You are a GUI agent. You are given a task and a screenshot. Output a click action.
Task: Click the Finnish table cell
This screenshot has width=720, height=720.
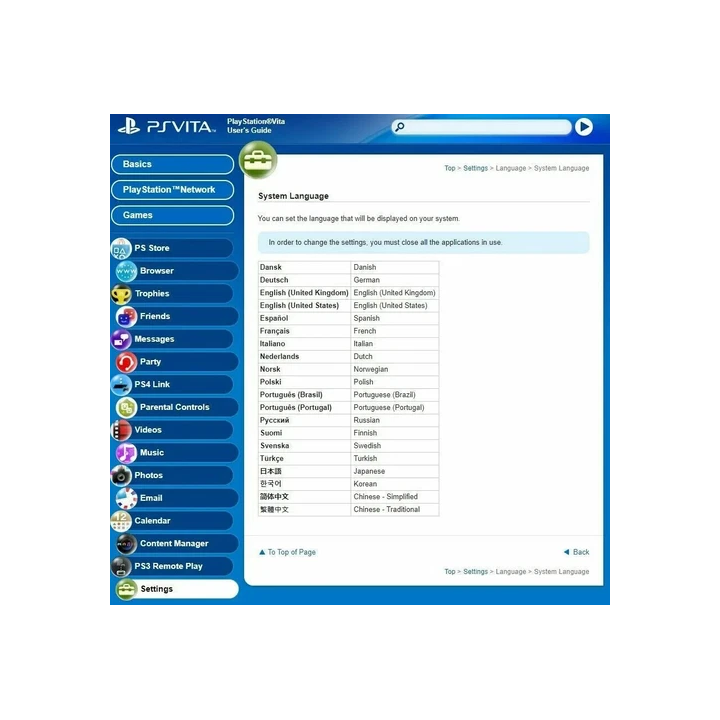395,433
